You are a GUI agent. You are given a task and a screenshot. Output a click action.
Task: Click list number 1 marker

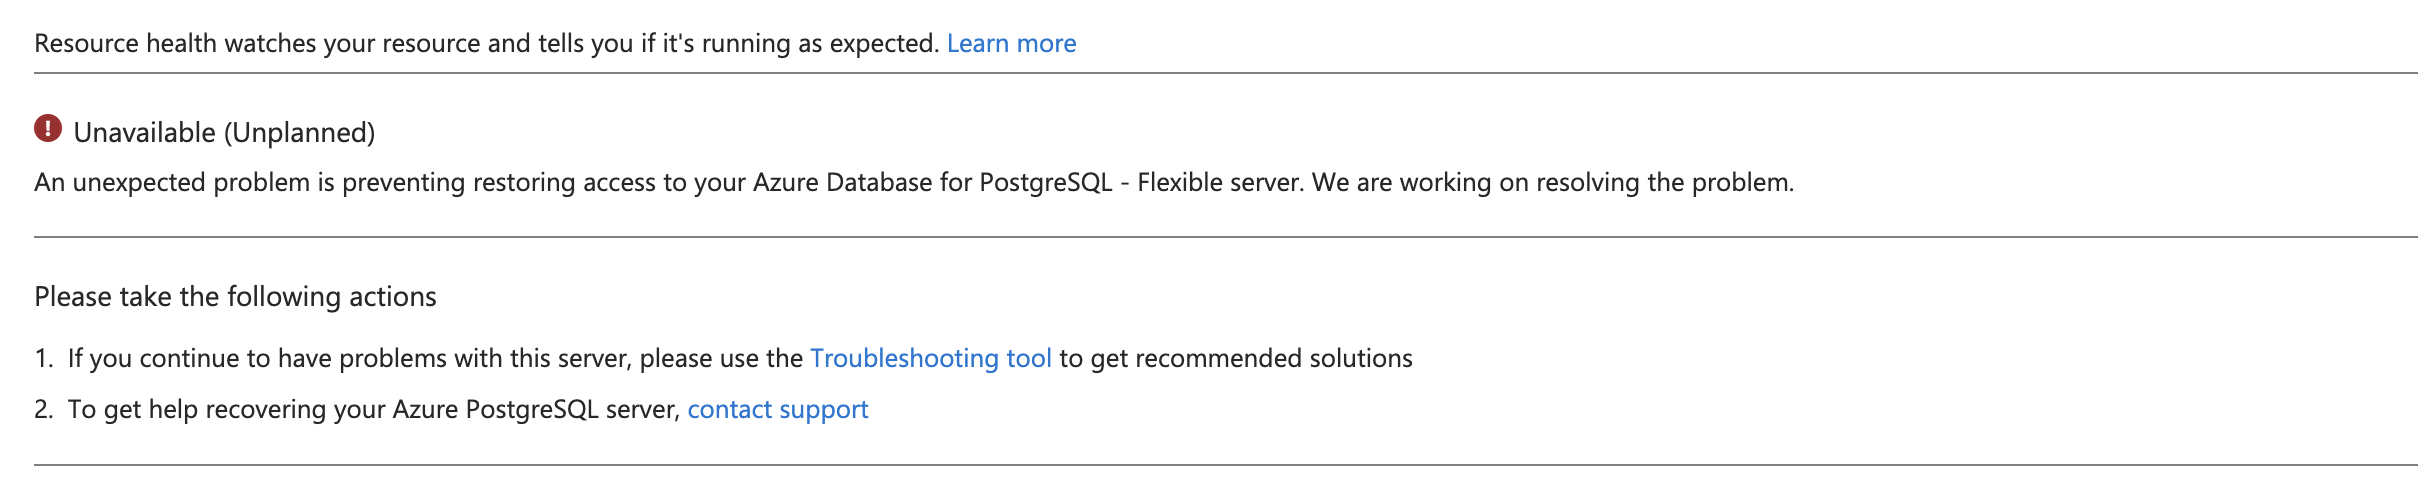coord(43,359)
